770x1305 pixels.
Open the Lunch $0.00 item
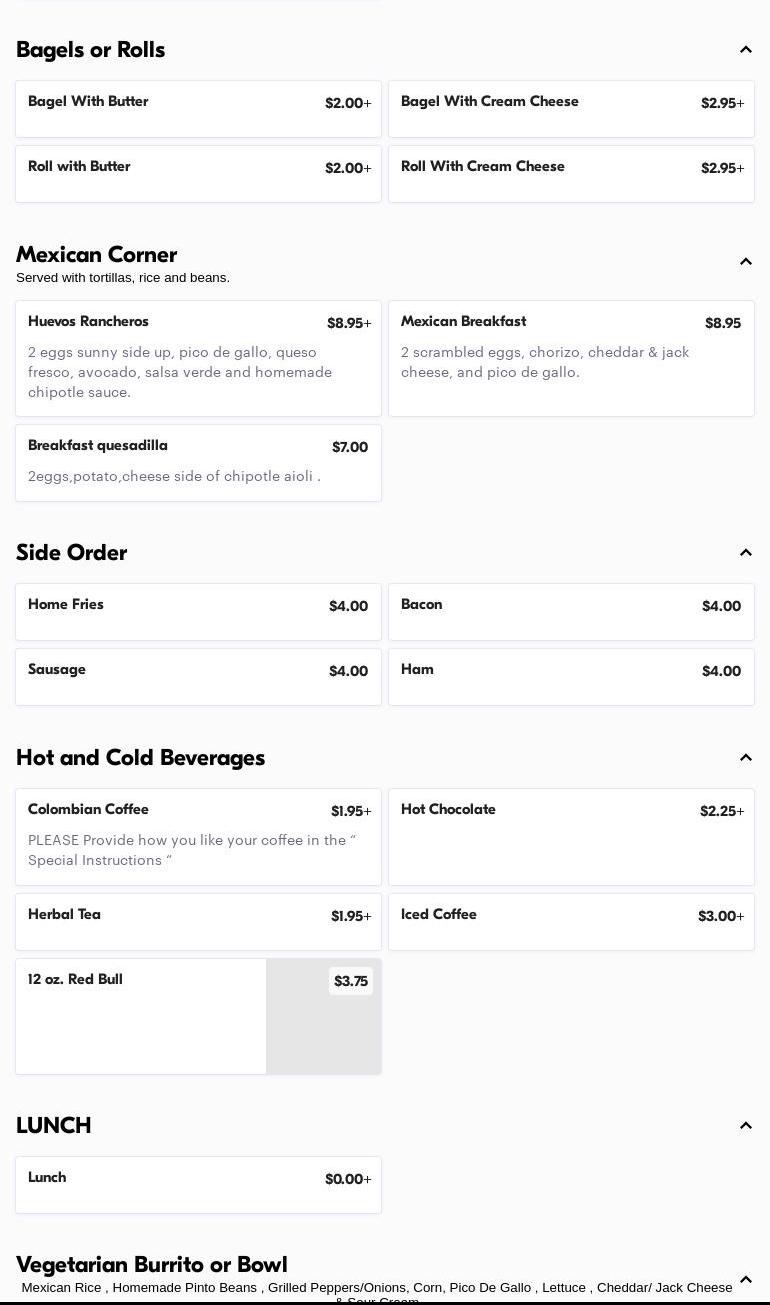[198, 1185]
